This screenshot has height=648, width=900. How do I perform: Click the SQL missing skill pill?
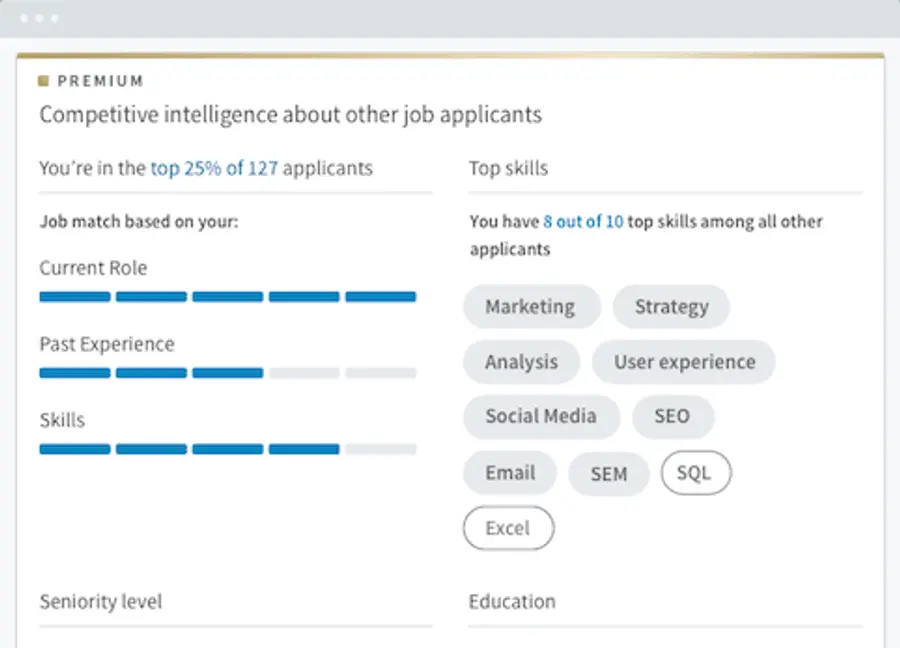coord(696,473)
